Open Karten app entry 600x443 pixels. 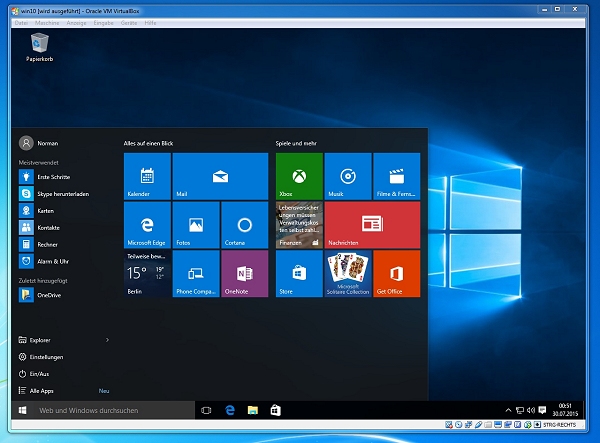coord(63,210)
